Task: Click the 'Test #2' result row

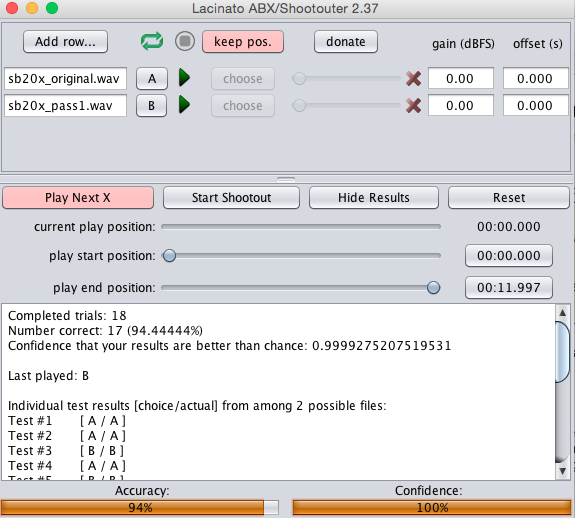Action: 67,436
